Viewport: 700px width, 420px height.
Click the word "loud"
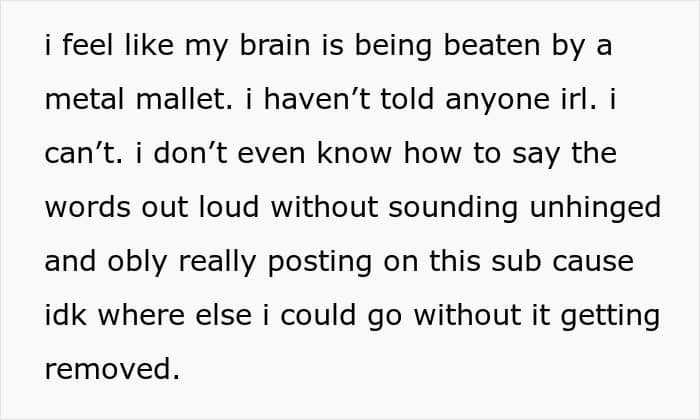tap(229, 208)
